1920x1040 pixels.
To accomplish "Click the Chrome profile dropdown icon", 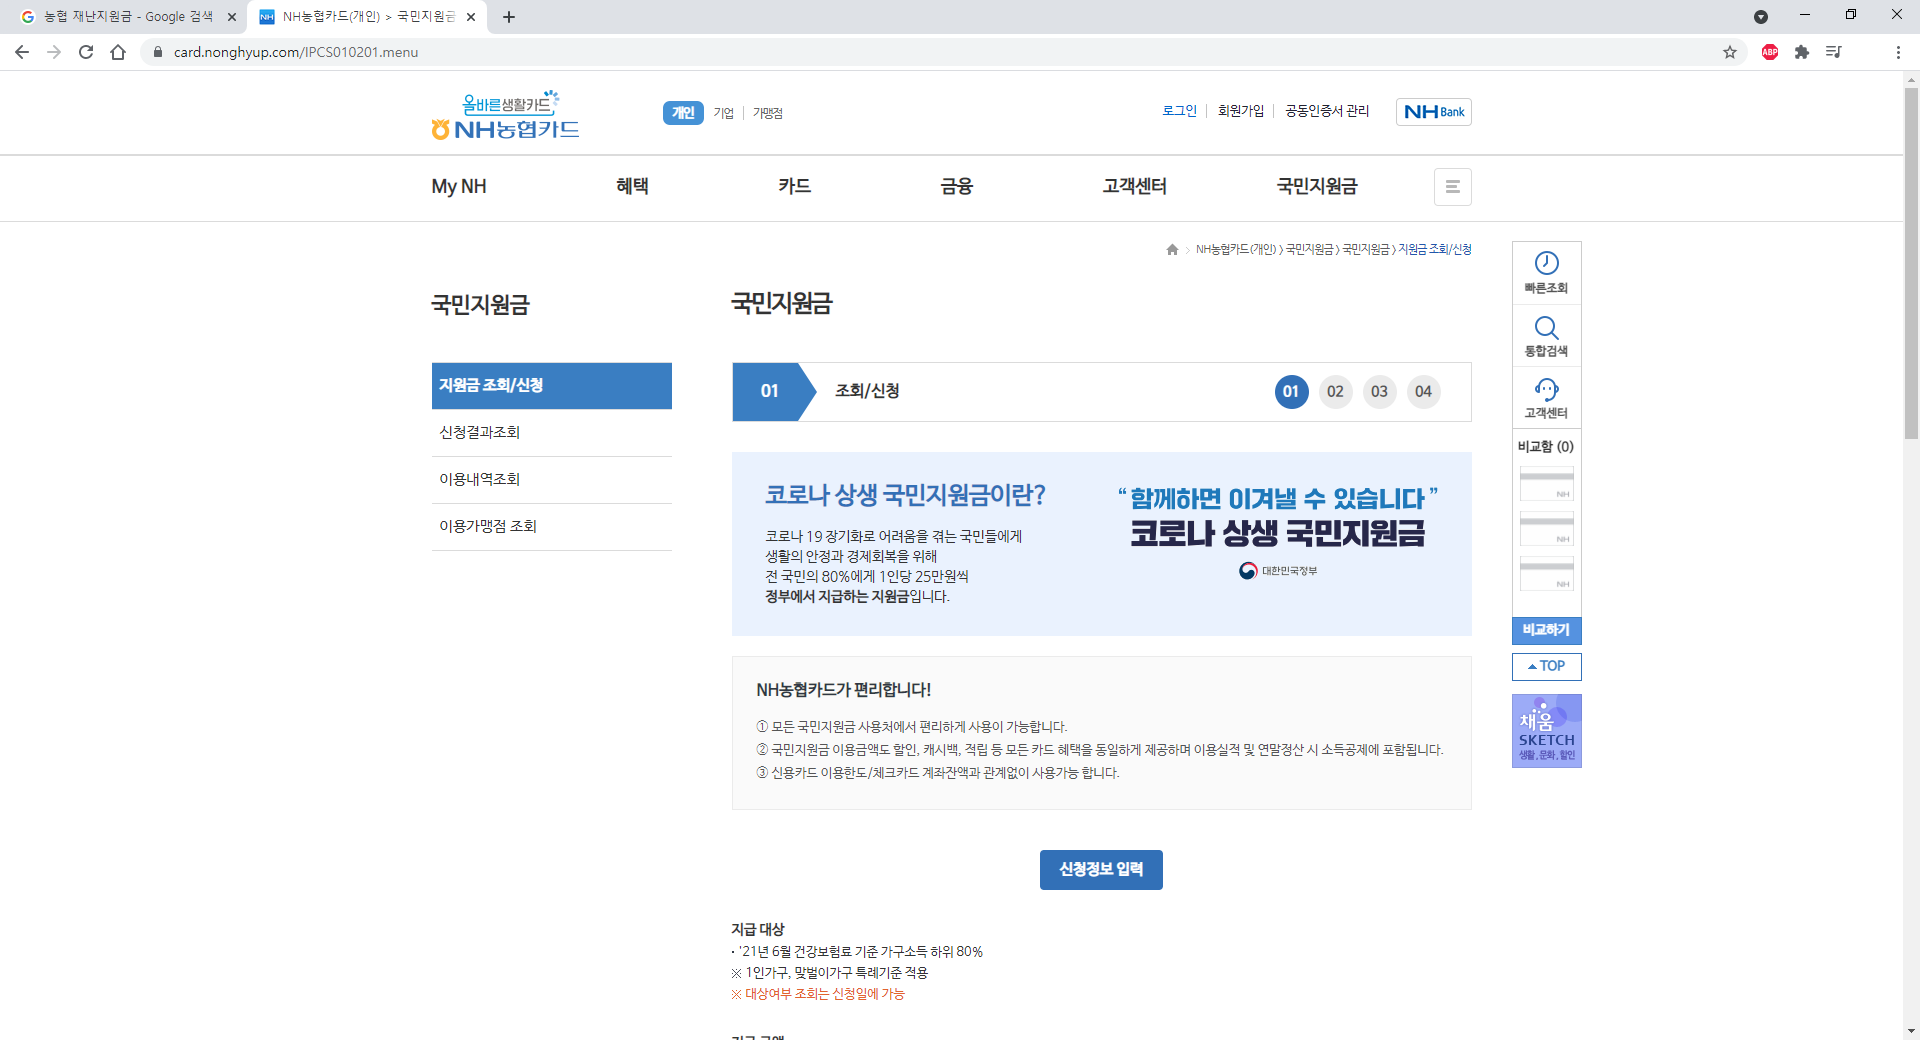I will (x=1761, y=17).
